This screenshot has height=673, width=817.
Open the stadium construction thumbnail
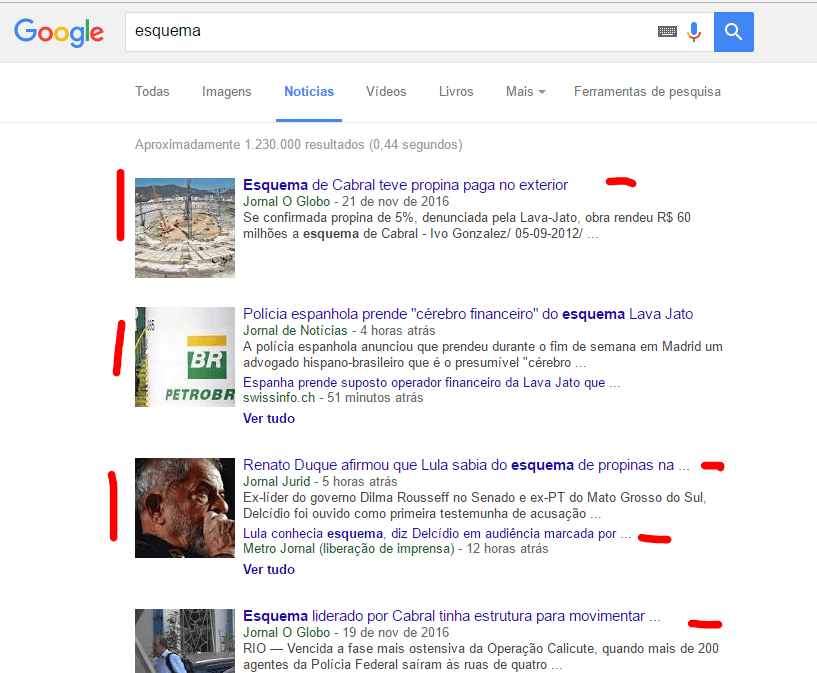coord(185,228)
